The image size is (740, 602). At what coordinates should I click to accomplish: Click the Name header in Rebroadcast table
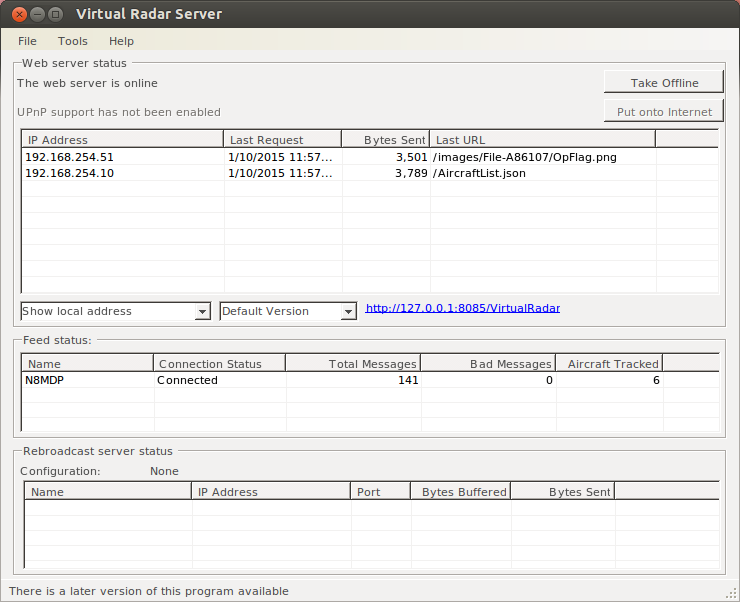click(x=108, y=492)
